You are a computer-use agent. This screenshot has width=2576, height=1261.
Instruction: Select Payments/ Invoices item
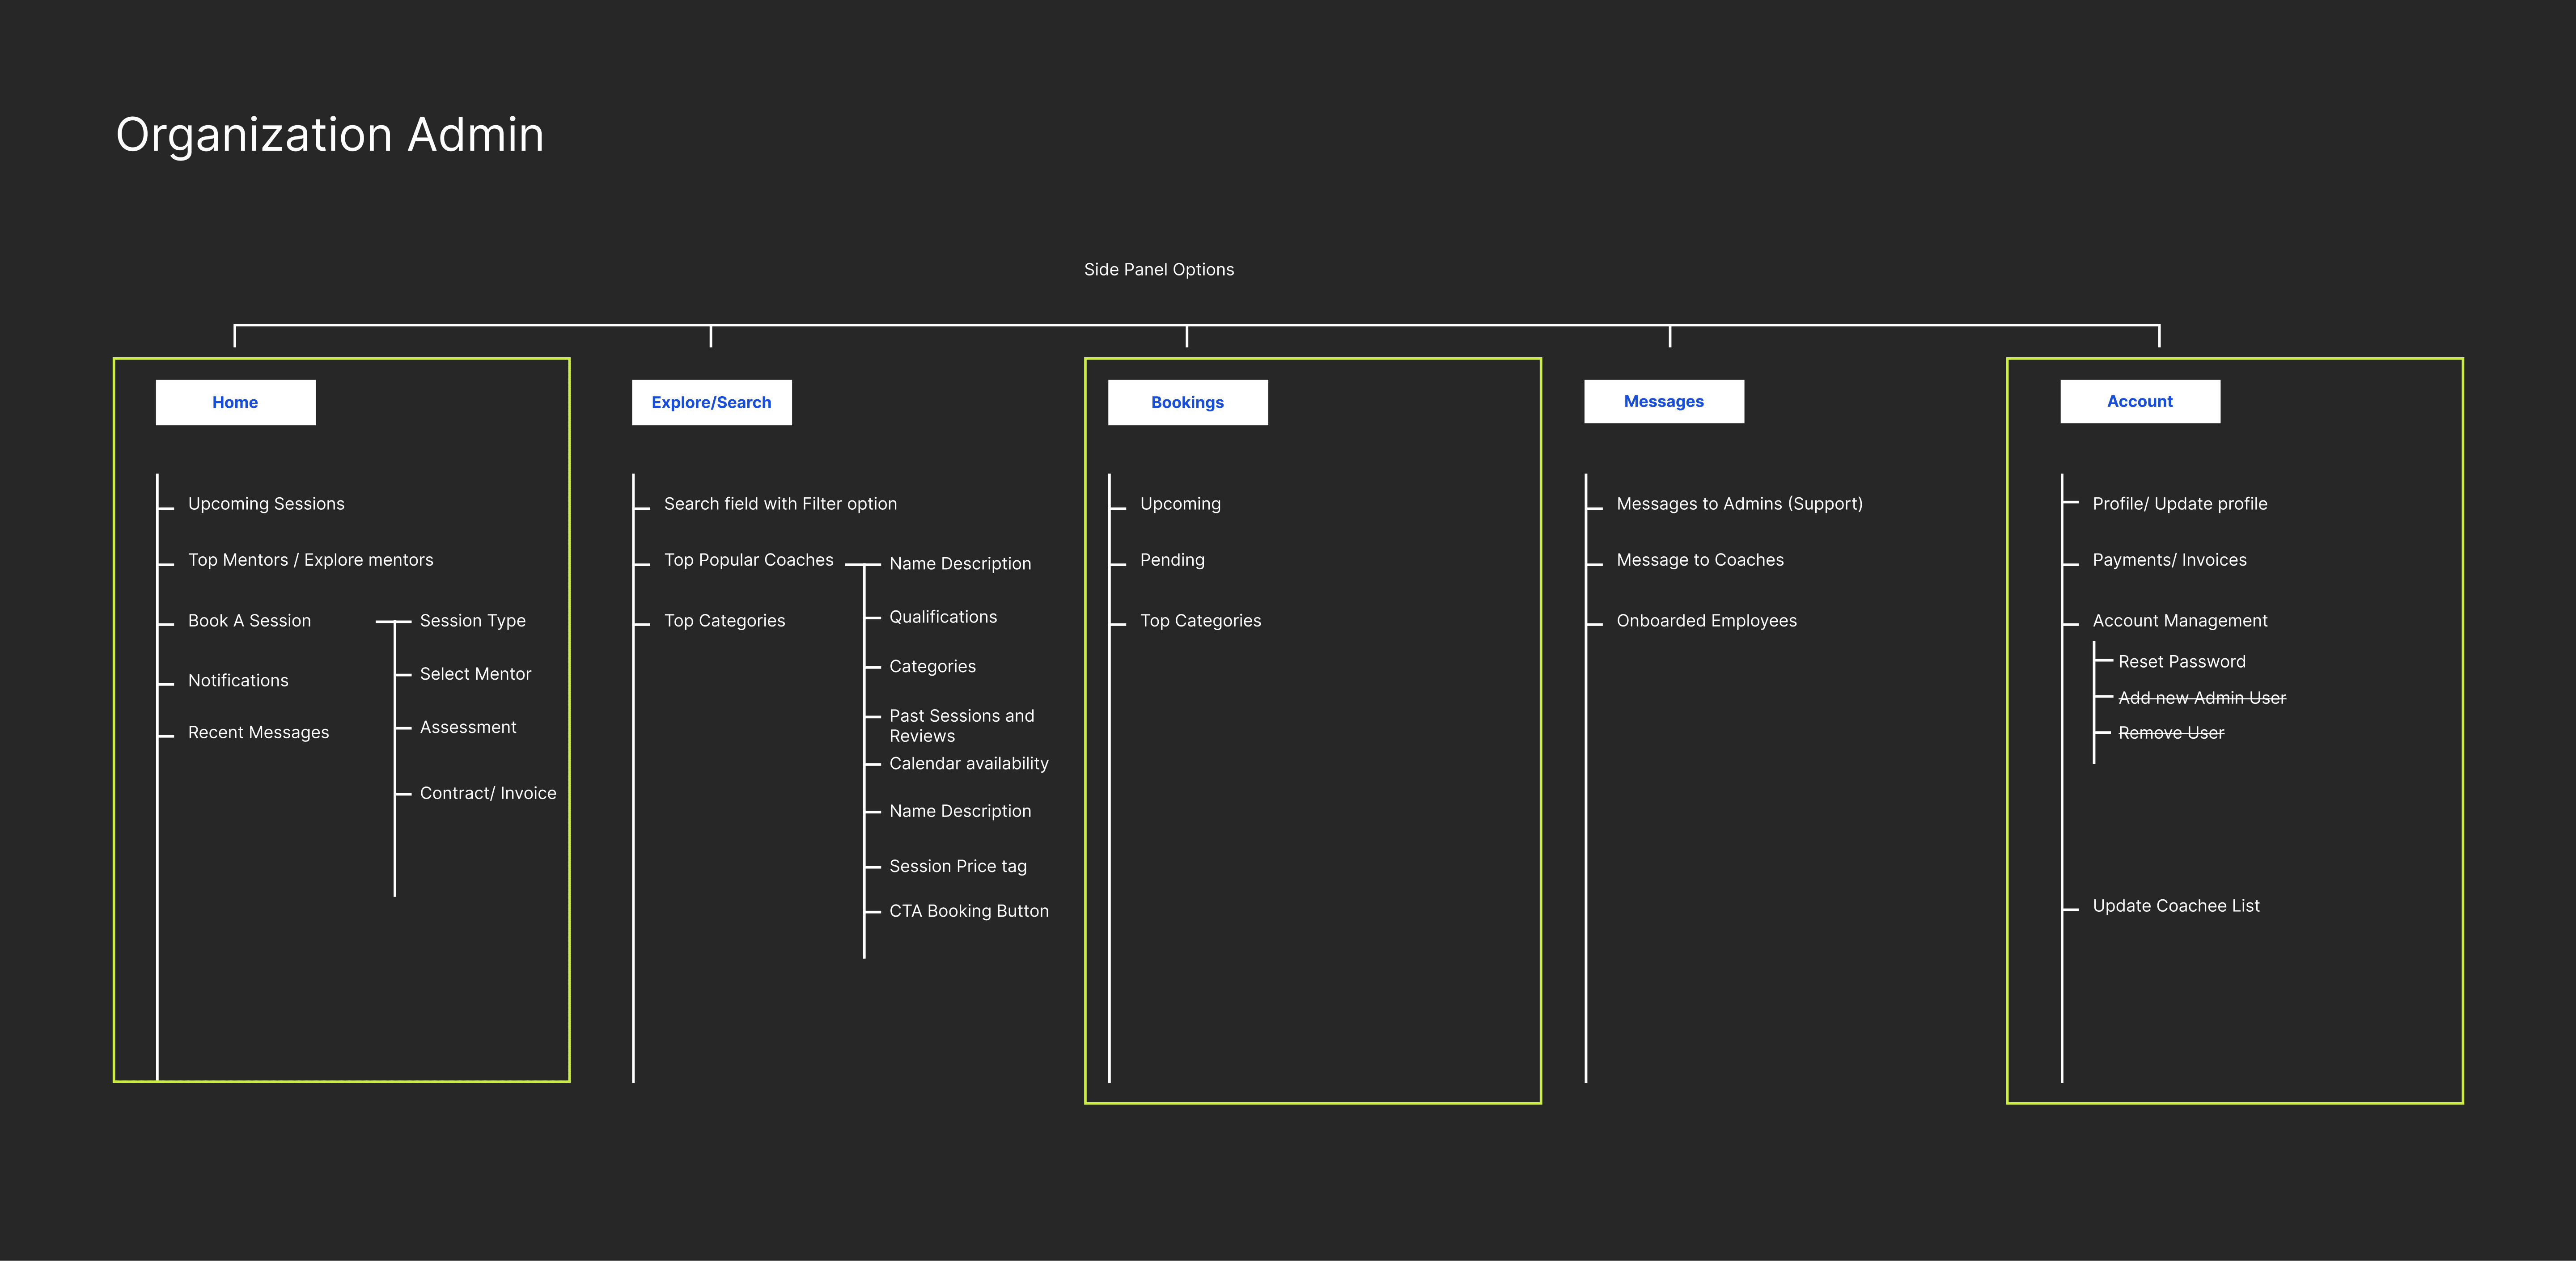pos(2169,560)
